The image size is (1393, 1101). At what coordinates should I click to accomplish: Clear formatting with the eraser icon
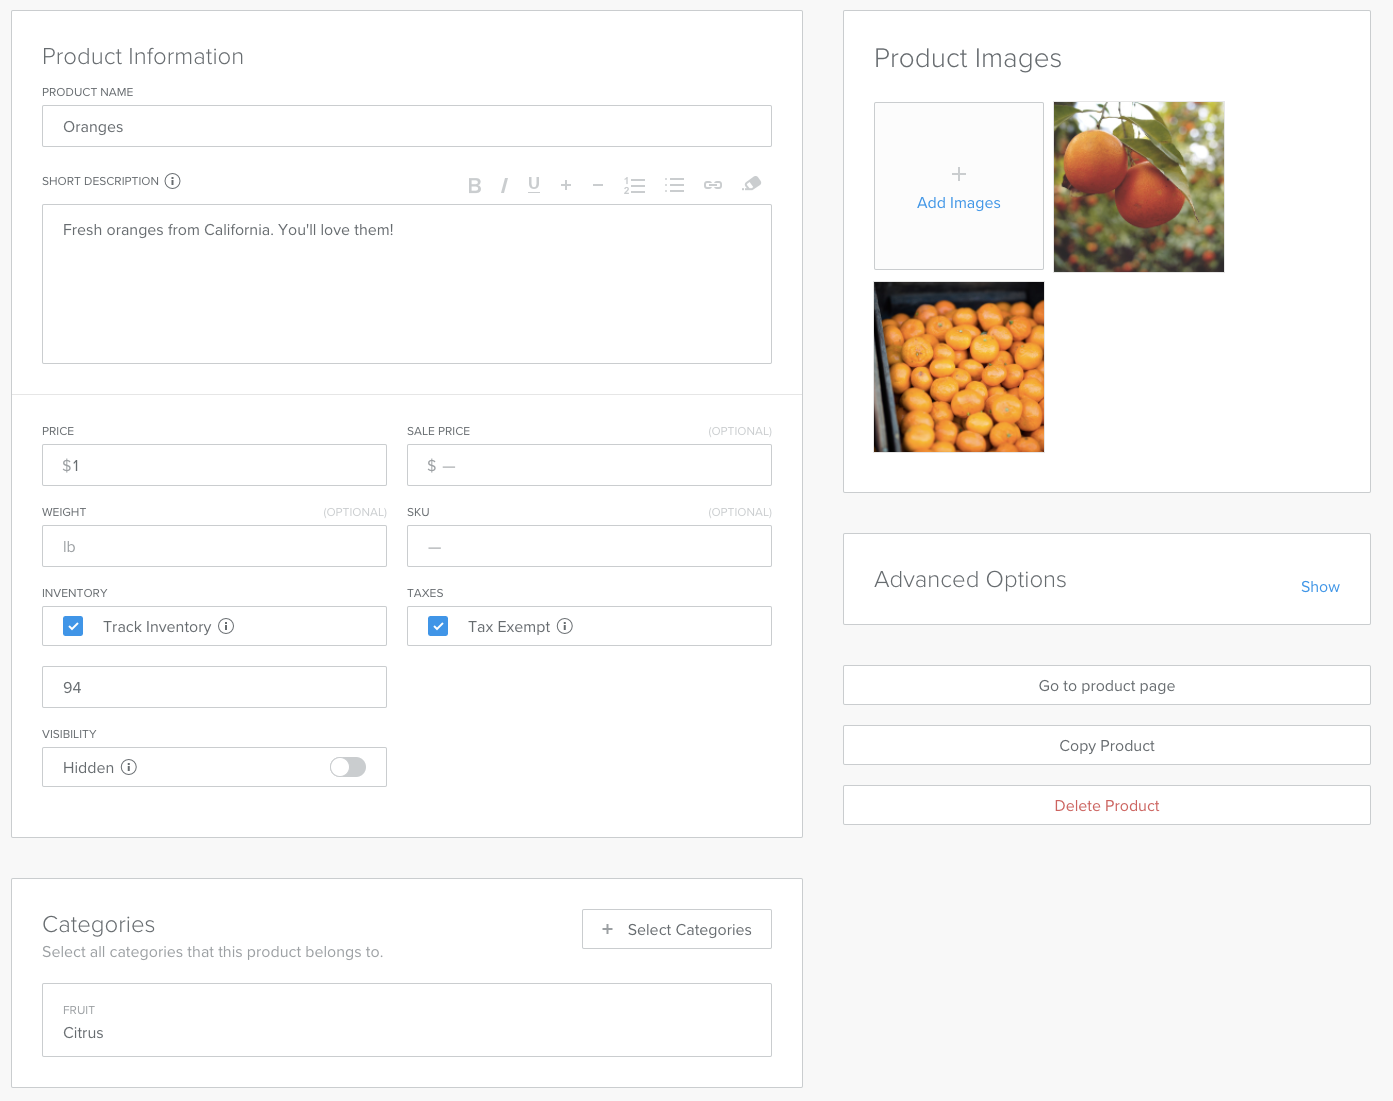(x=751, y=184)
